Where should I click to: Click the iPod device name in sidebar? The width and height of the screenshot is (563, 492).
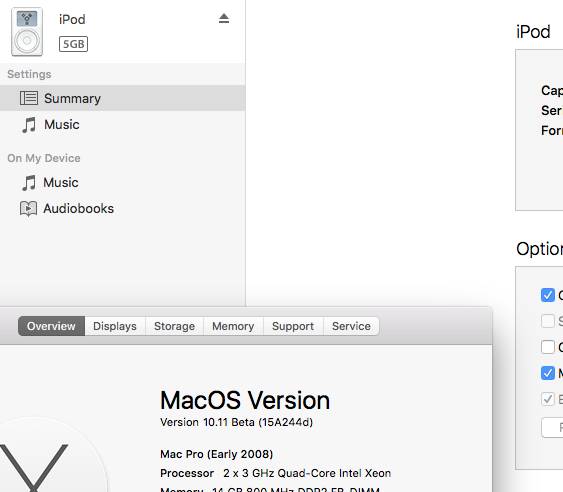(x=72, y=19)
